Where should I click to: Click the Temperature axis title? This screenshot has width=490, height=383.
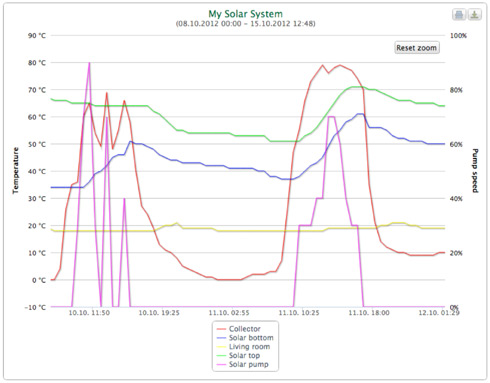(16, 170)
